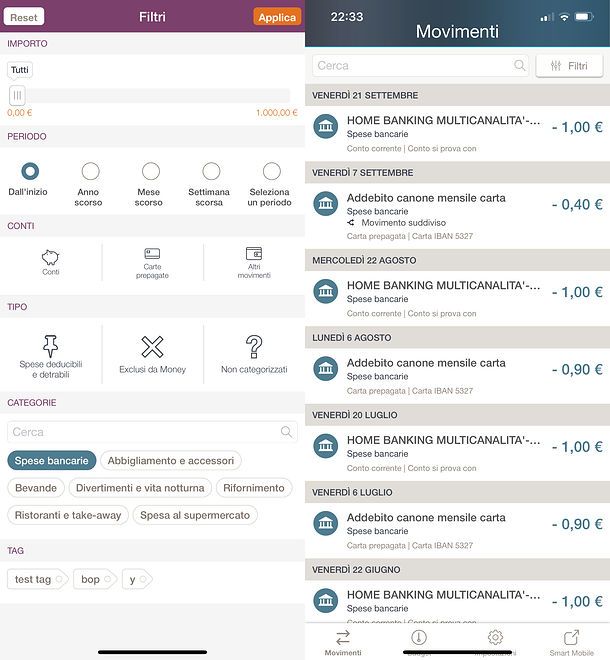Select the Carte prepagate card icon
The image size is (610, 660).
tap(152, 253)
